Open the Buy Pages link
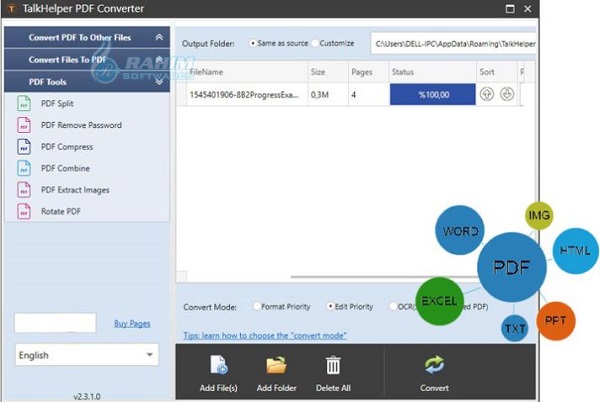Viewport: 600px width, 402px height. click(132, 324)
